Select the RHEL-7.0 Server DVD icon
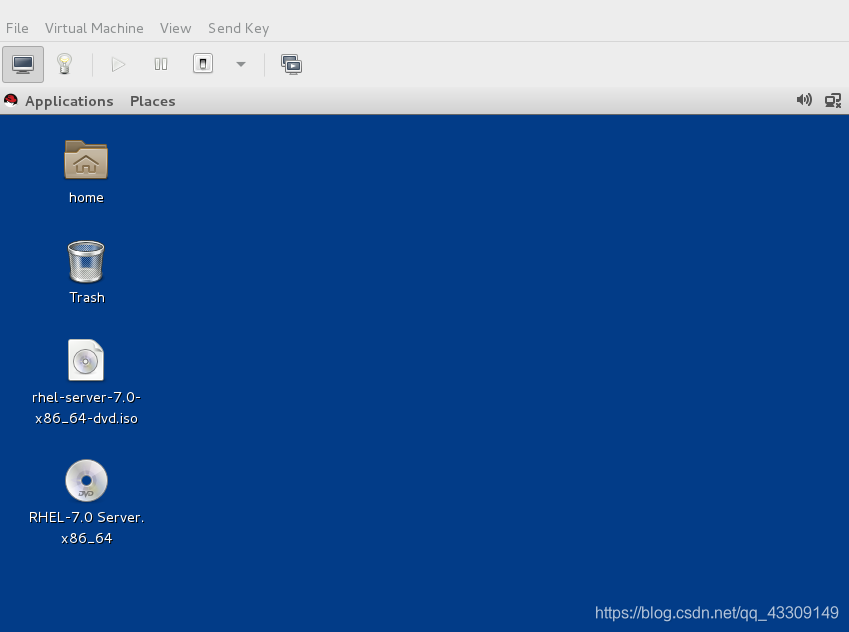849x632 pixels. [x=86, y=480]
